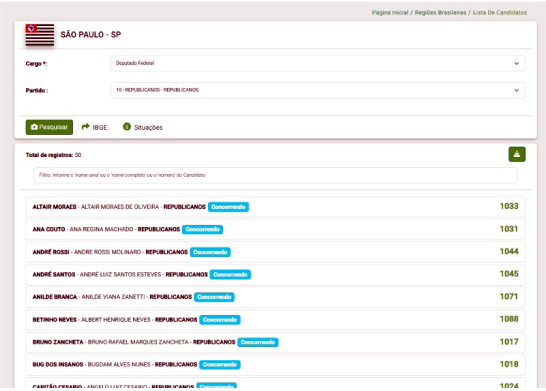Click candidate number 1045
The image size is (546, 391).
coord(509,274)
